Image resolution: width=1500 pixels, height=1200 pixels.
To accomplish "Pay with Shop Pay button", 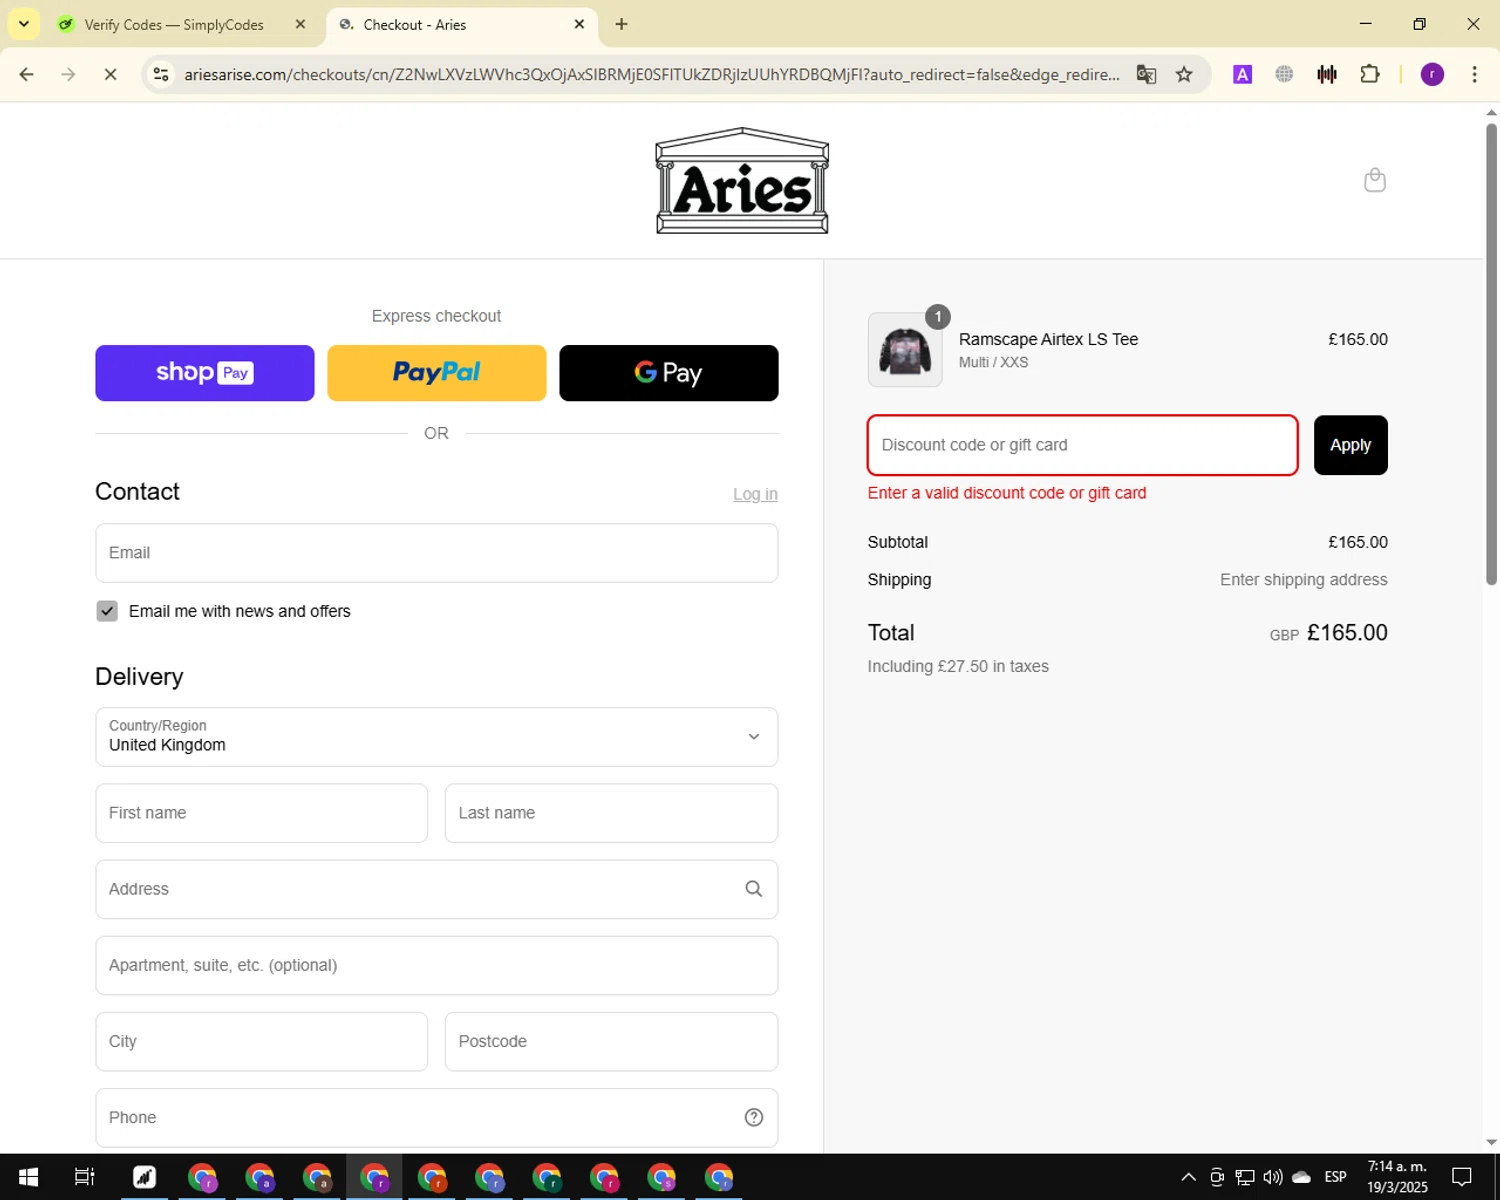I will pyautogui.click(x=205, y=373).
